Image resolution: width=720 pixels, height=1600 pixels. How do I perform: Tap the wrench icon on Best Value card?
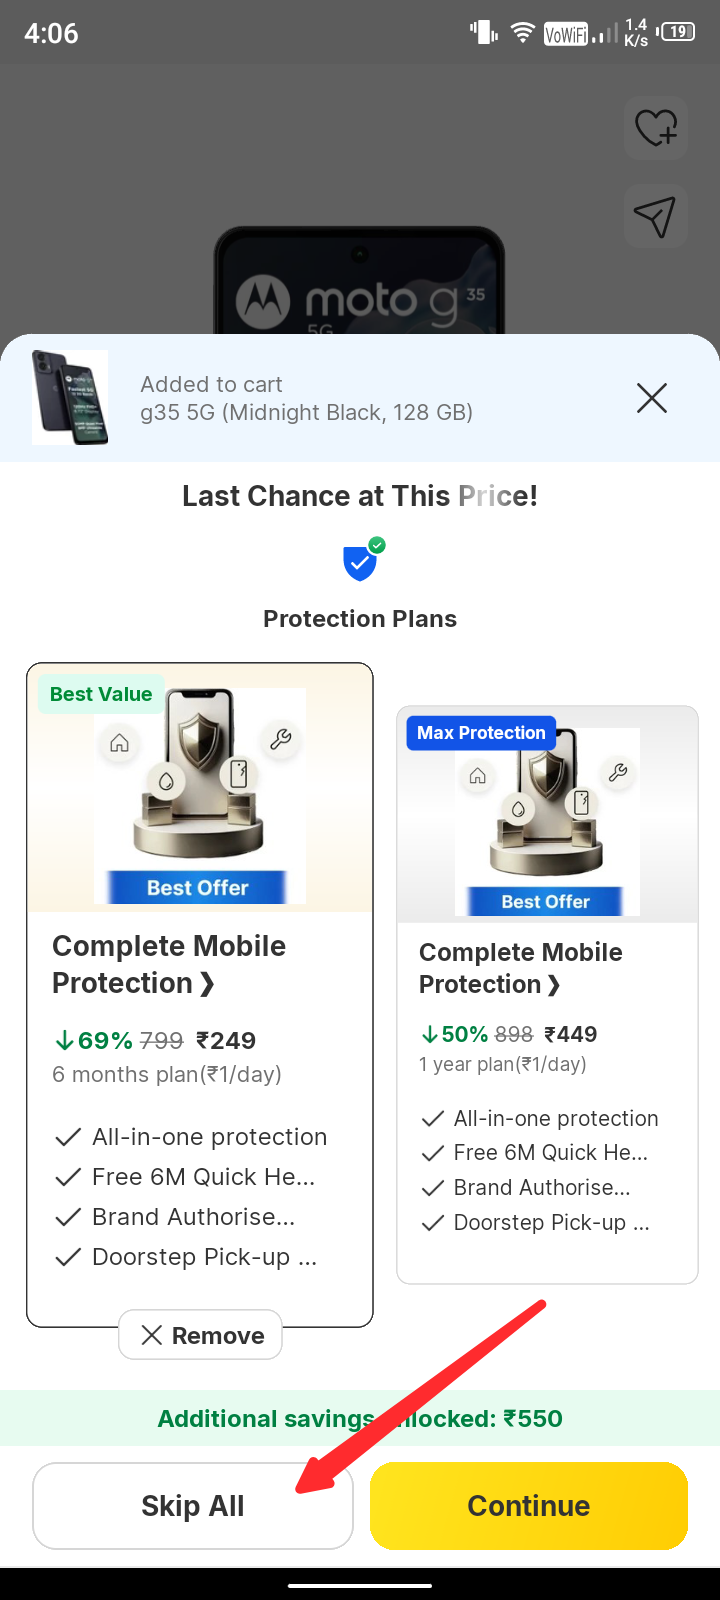coord(281,739)
